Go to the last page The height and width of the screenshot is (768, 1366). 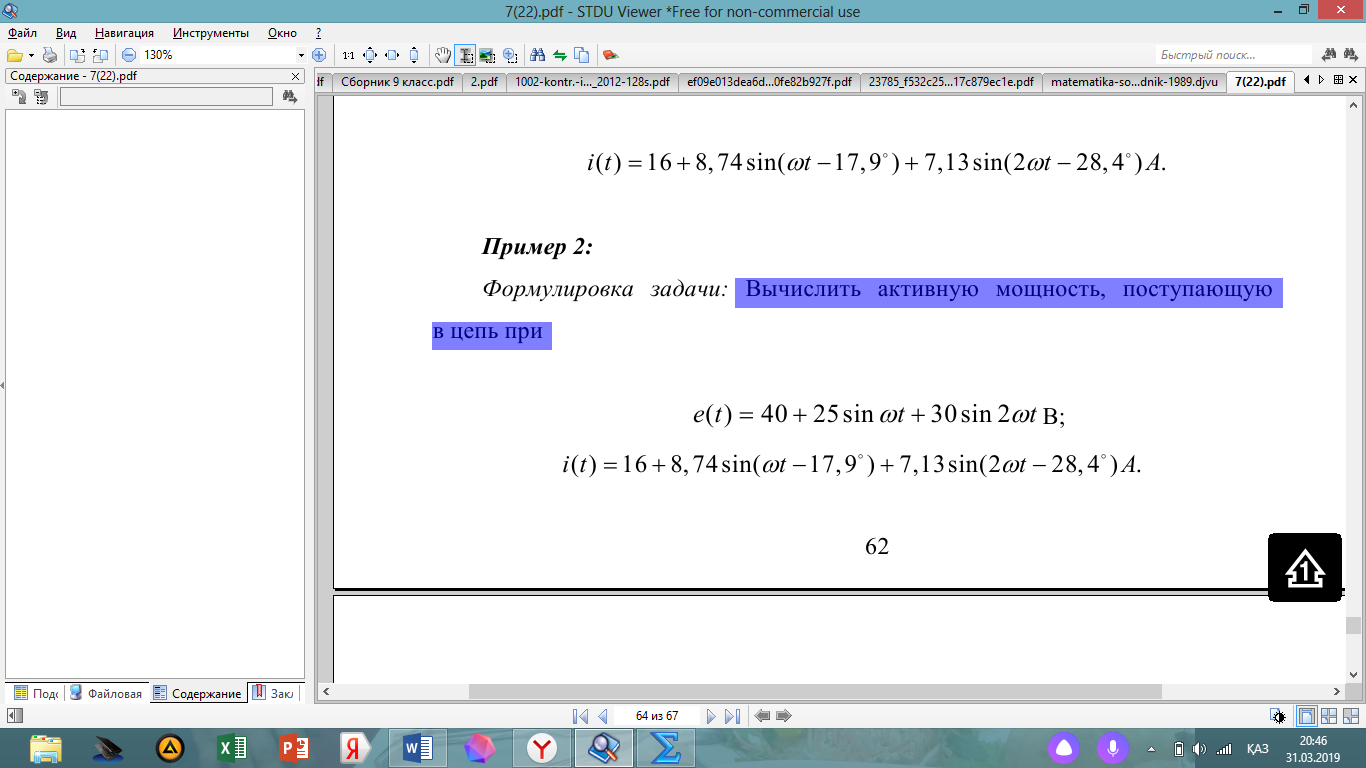[x=732, y=716]
